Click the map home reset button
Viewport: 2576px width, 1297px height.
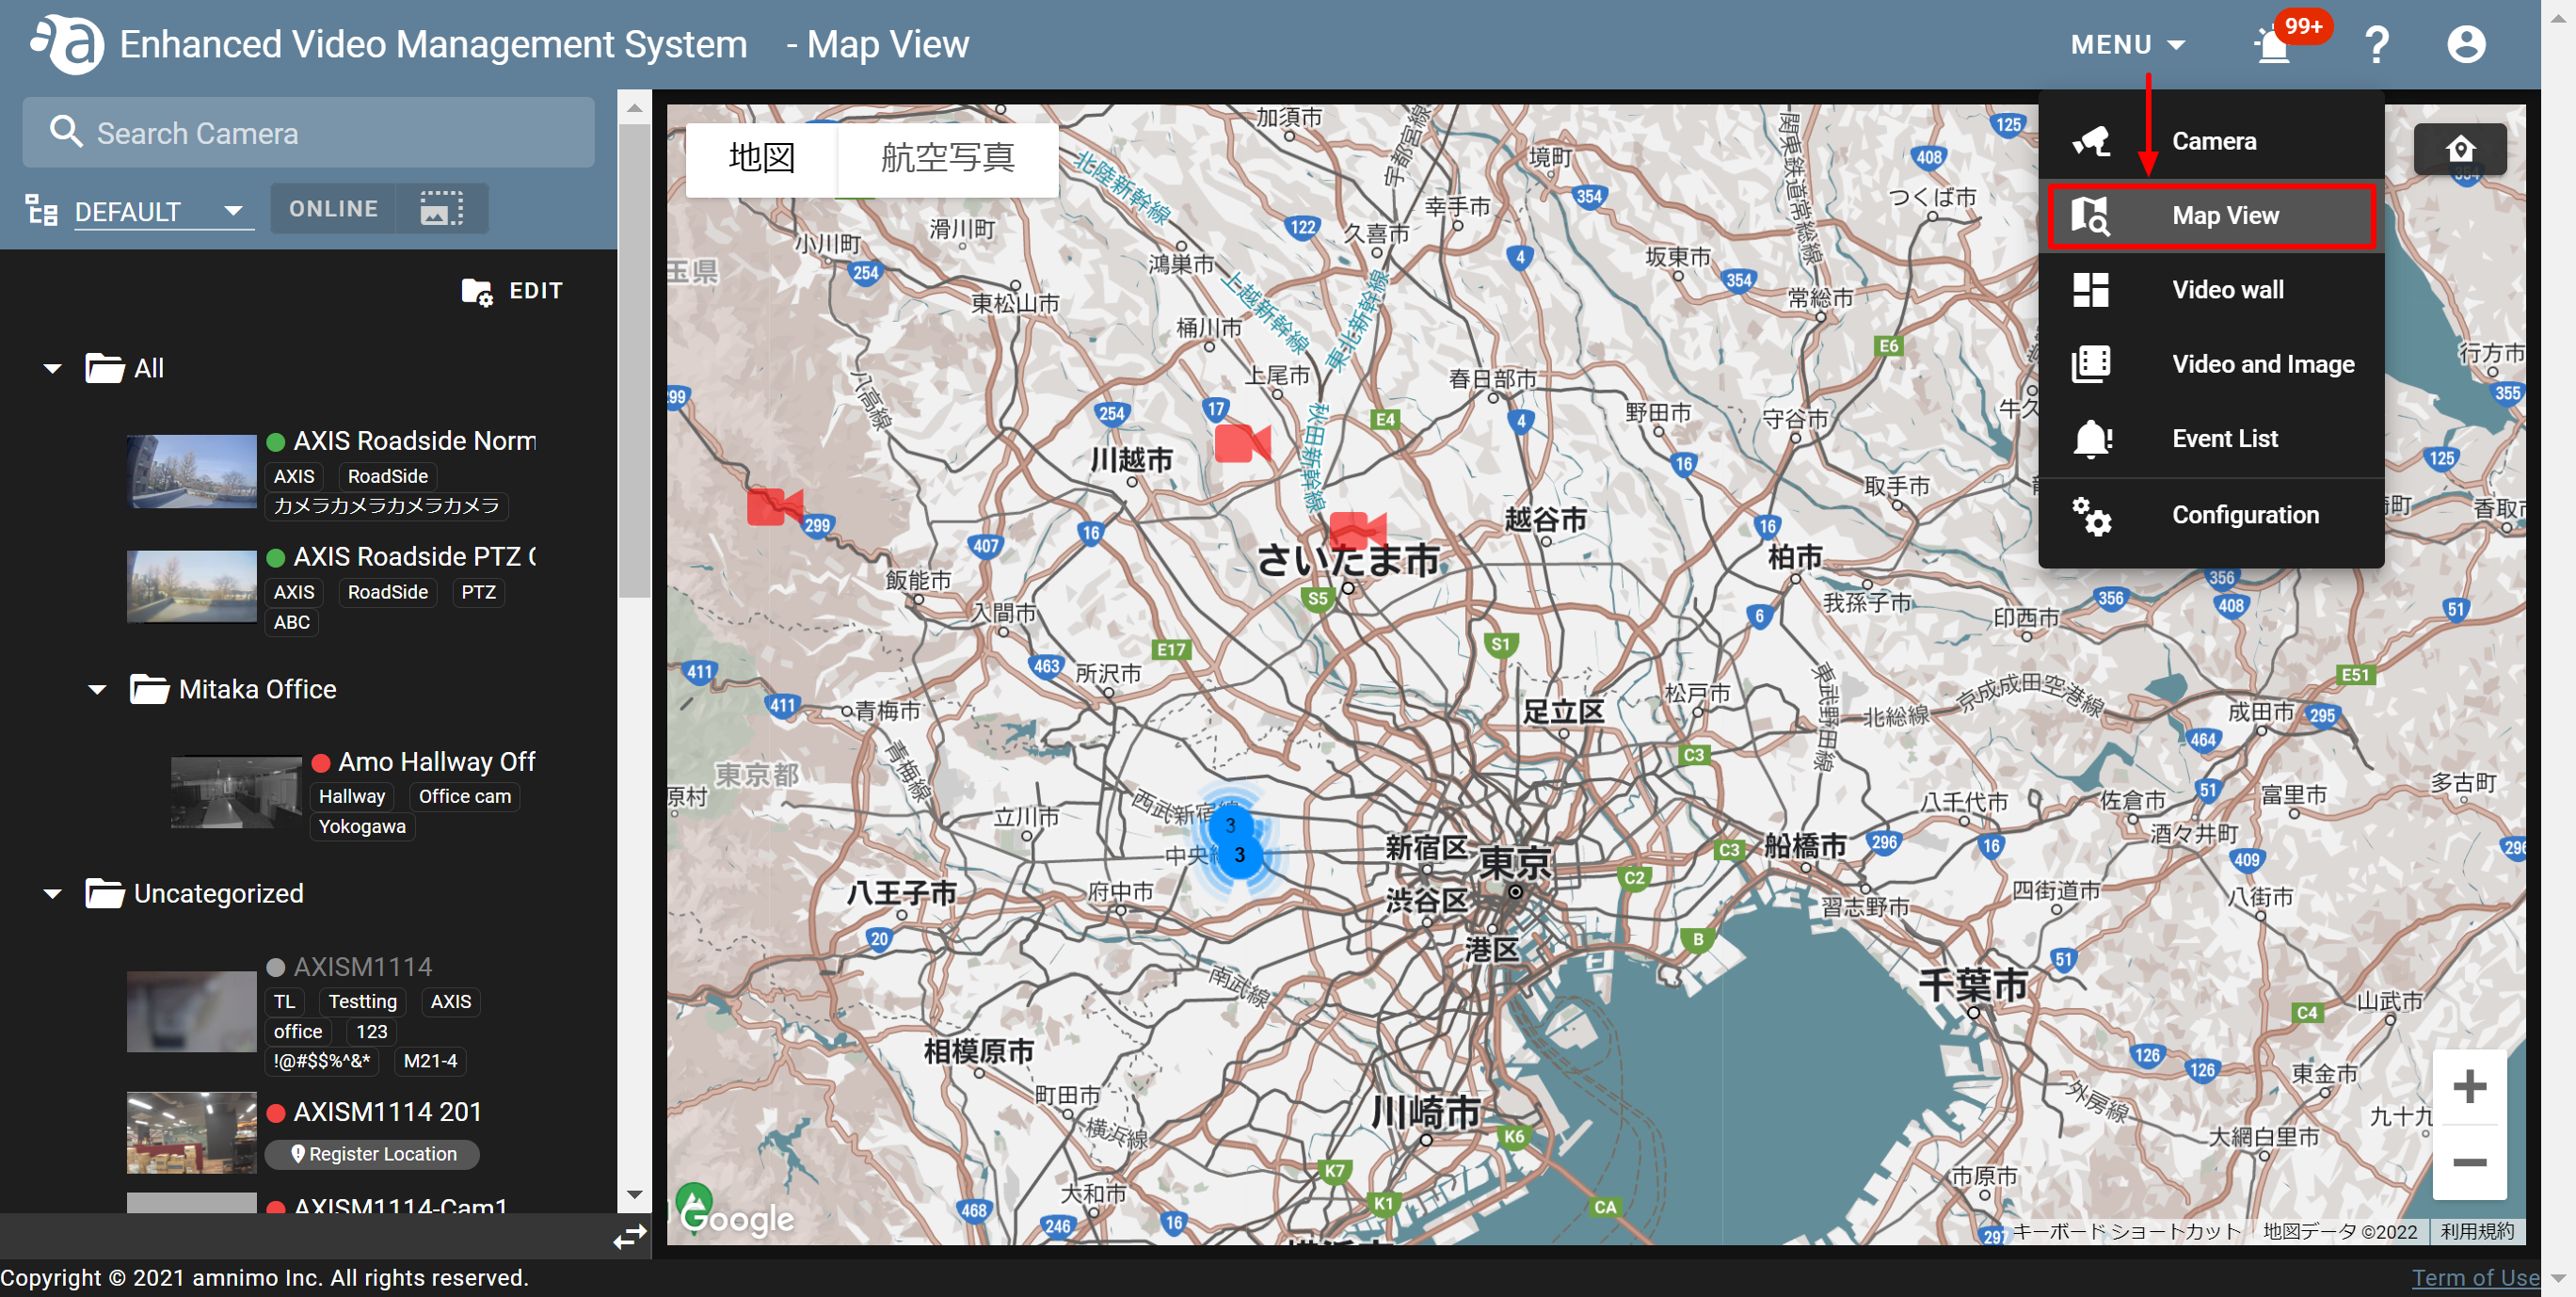tap(2459, 150)
